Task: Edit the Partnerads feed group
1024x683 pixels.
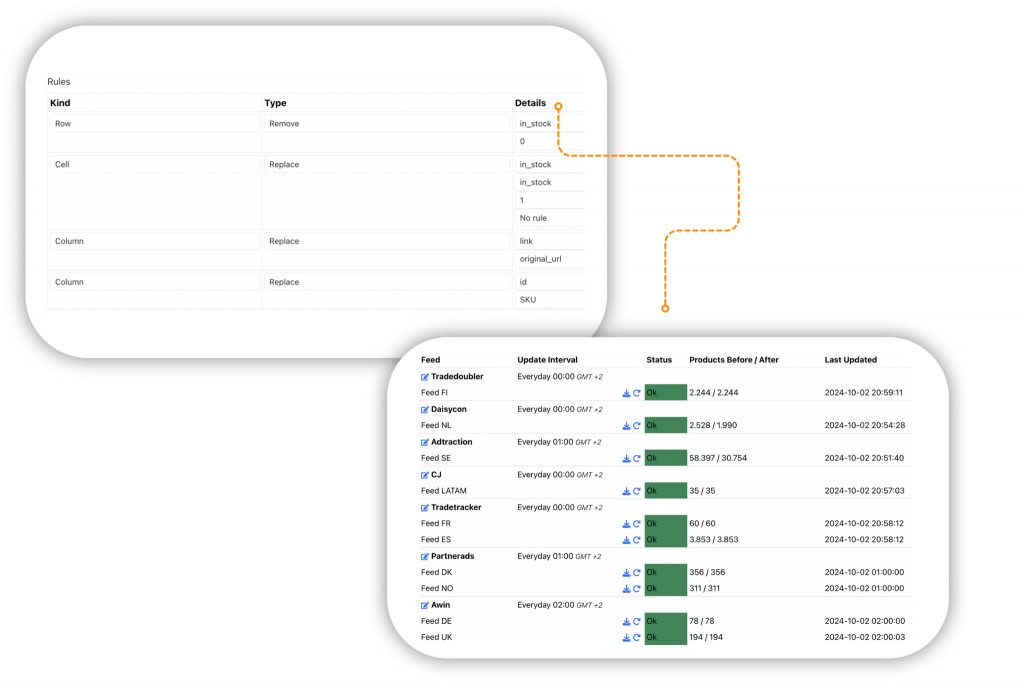Action: (x=425, y=556)
